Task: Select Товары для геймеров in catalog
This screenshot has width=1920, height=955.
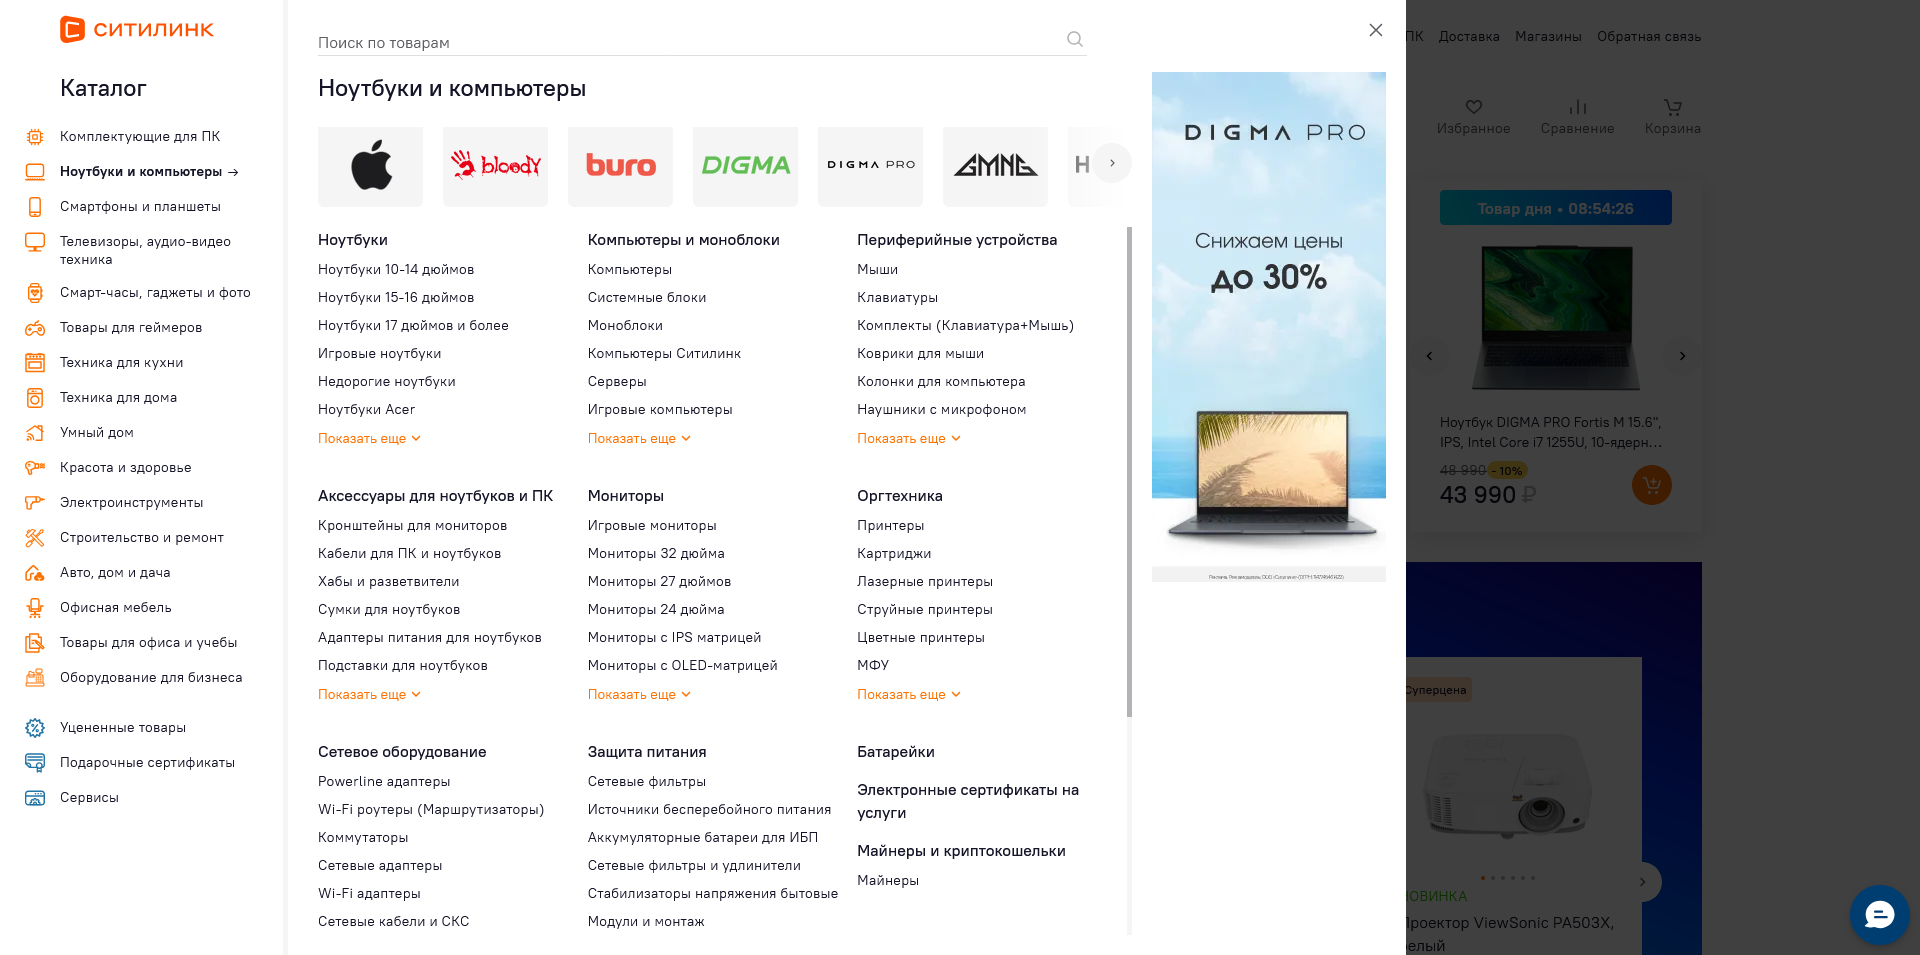Action: click(x=131, y=328)
